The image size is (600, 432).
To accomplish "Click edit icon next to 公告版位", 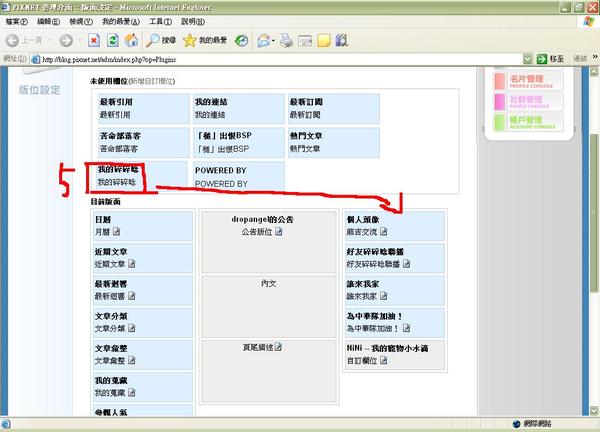I will pyautogui.click(x=279, y=231).
